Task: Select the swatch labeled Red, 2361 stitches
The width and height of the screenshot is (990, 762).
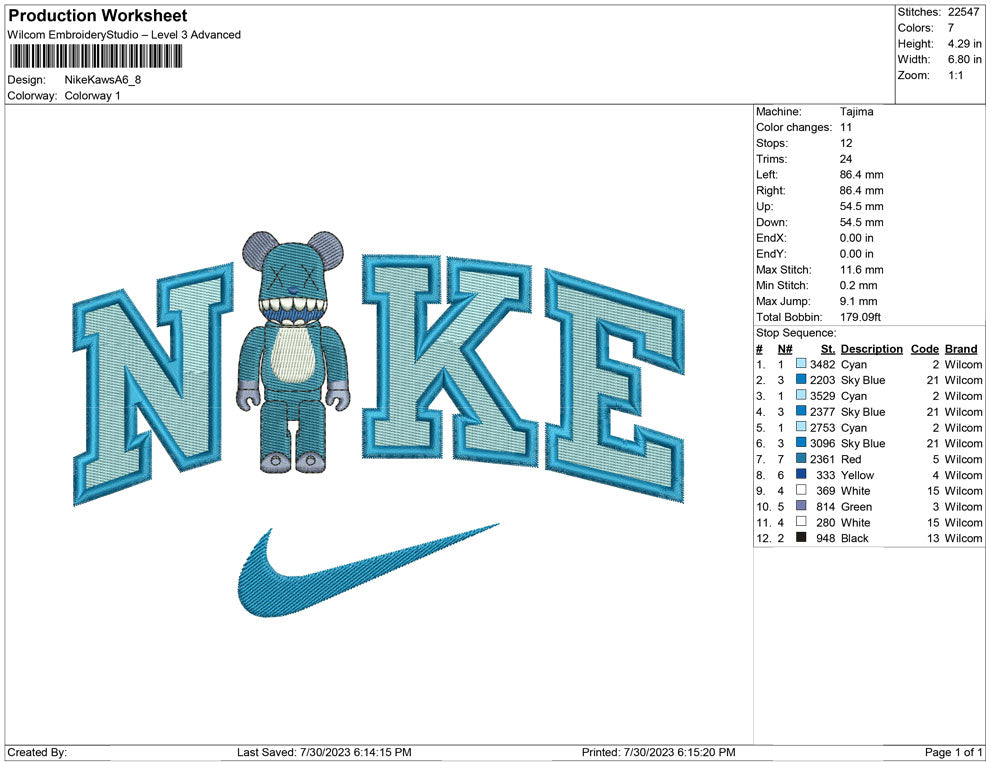Action: pyautogui.click(x=801, y=458)
